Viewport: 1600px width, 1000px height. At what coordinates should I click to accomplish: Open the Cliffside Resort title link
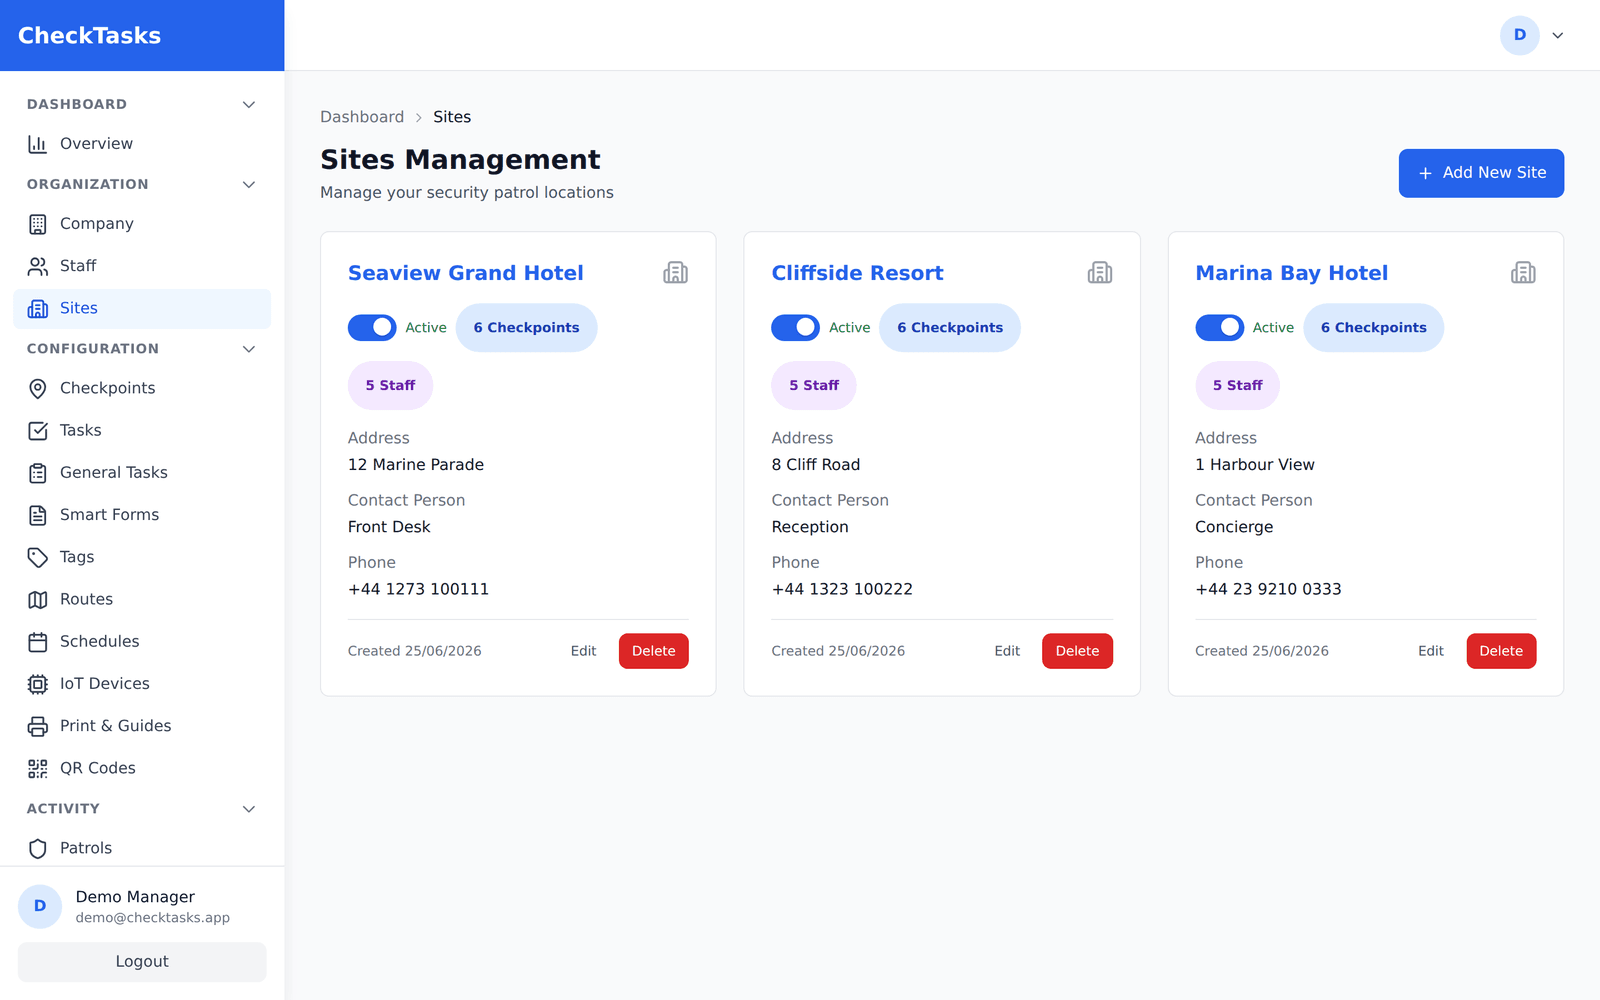click(x=857, y=273)
